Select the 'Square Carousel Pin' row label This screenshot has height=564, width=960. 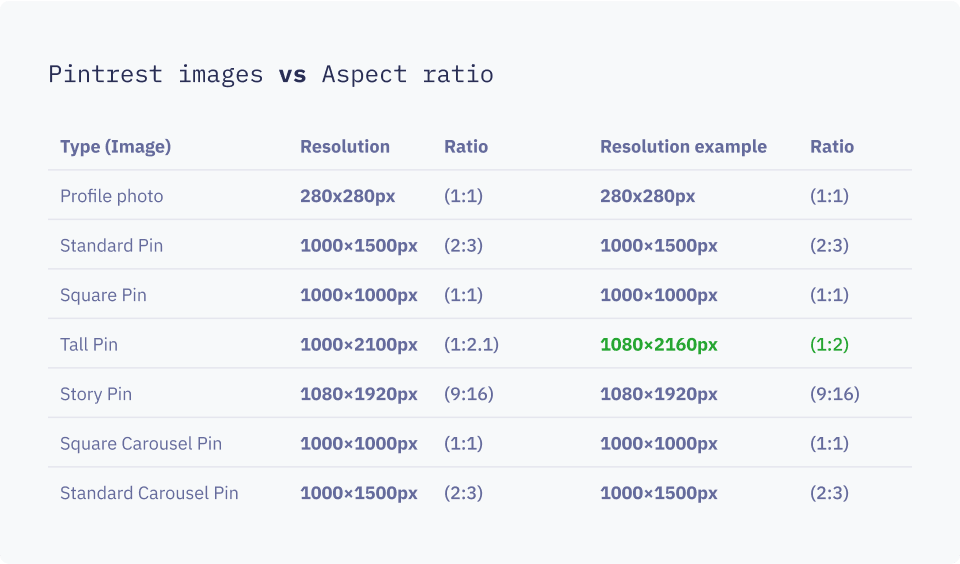pos(141,444)
